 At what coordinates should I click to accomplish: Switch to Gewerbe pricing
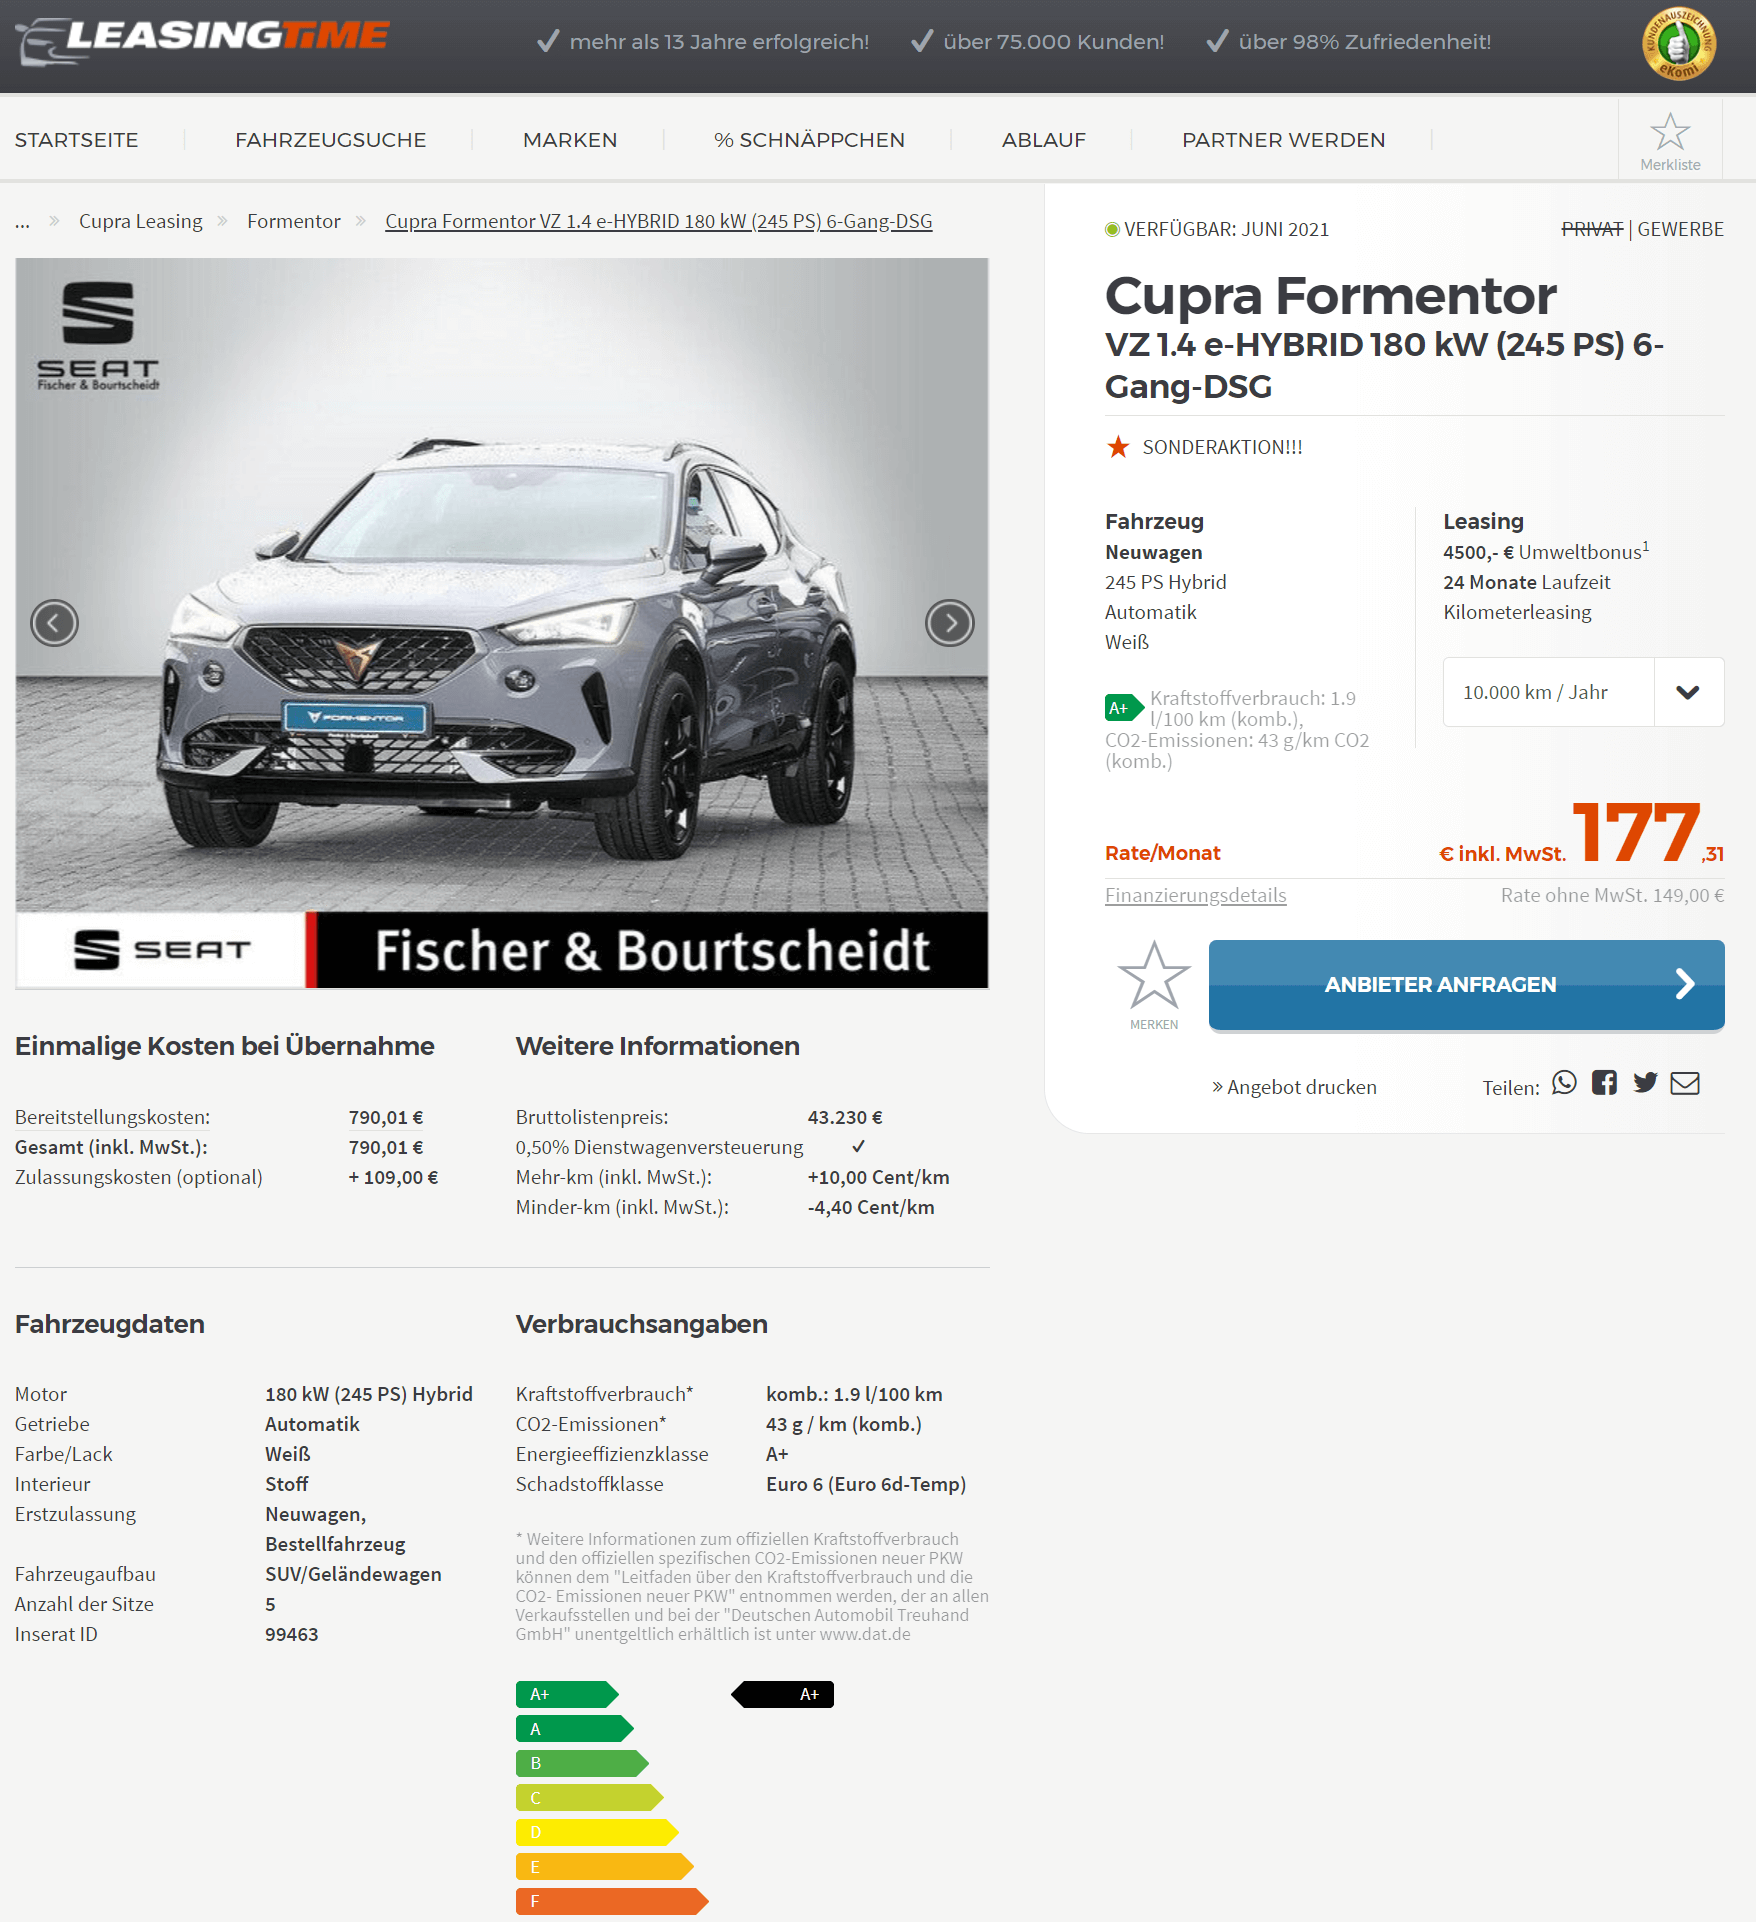(x=1680, y=229)
